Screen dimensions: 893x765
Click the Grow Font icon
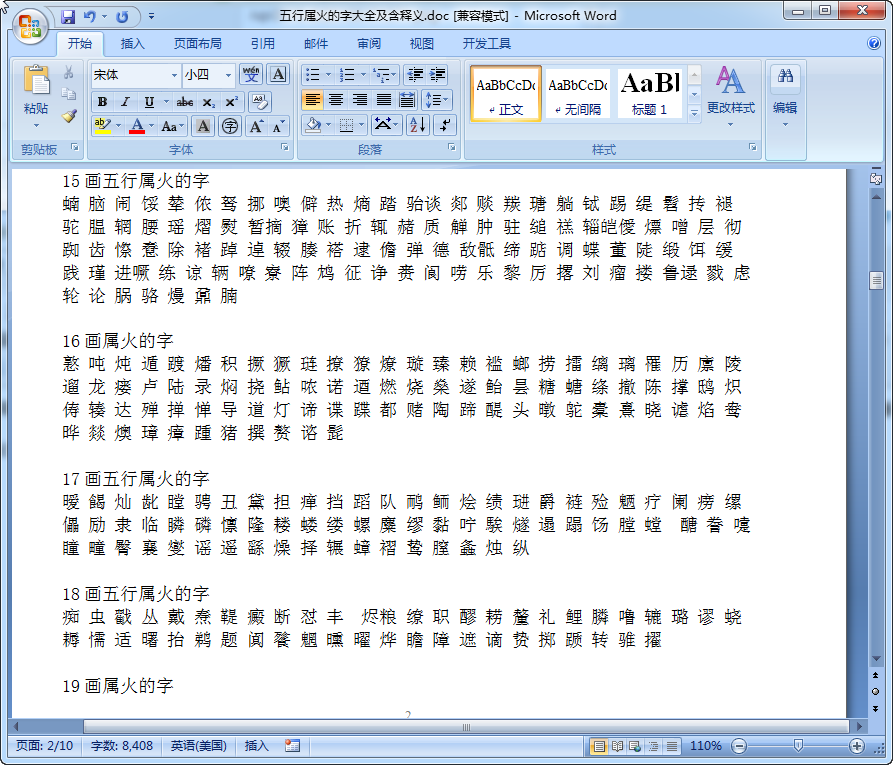click(256, 126)
